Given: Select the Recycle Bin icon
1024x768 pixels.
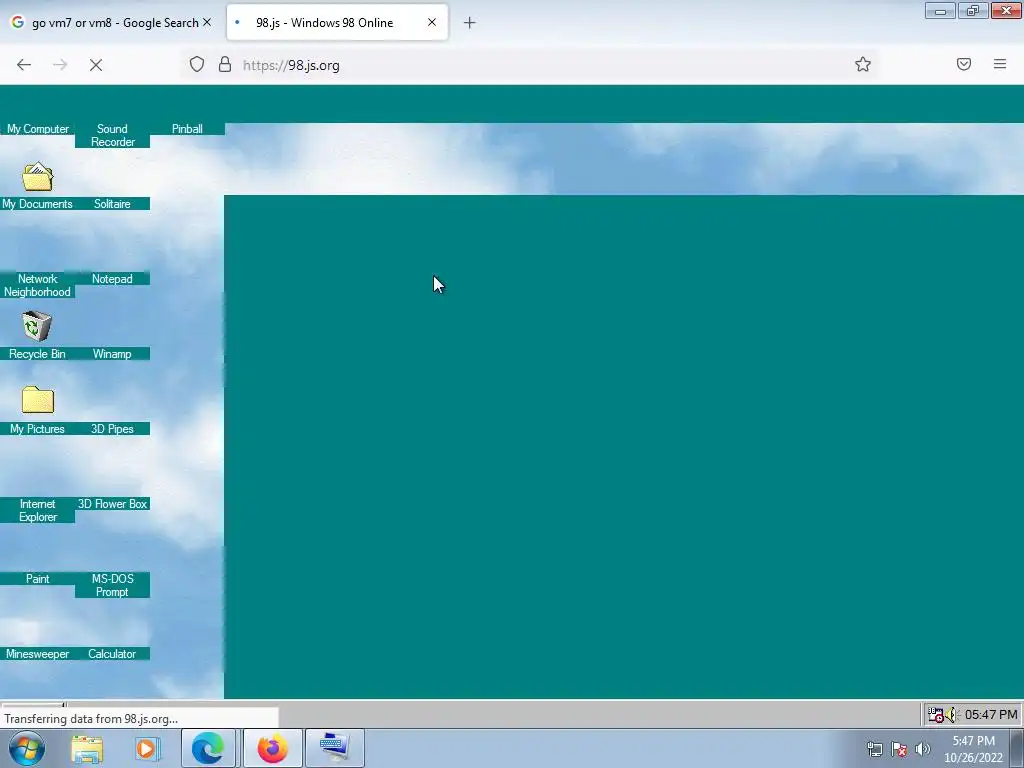Looking at the screenshot, I should tap(37, 326).
